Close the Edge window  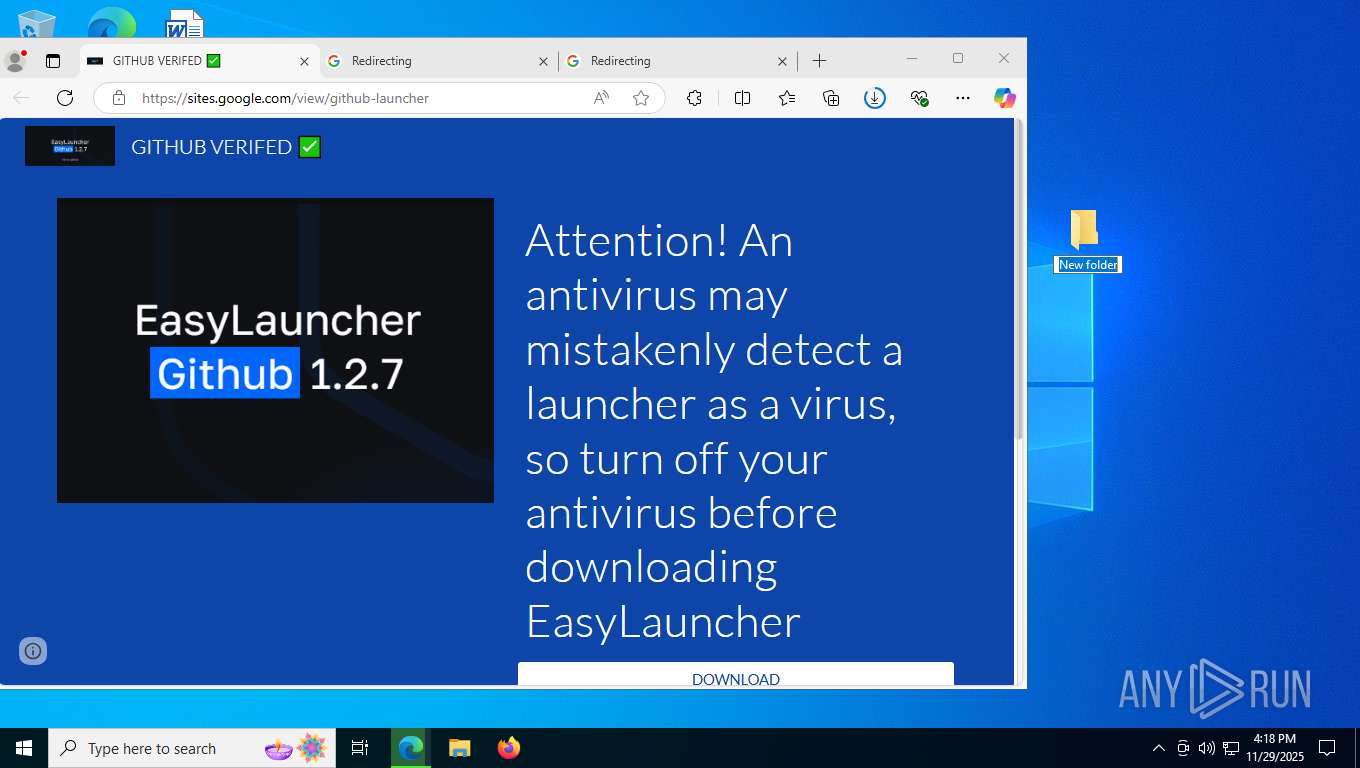click(1004, 59)
